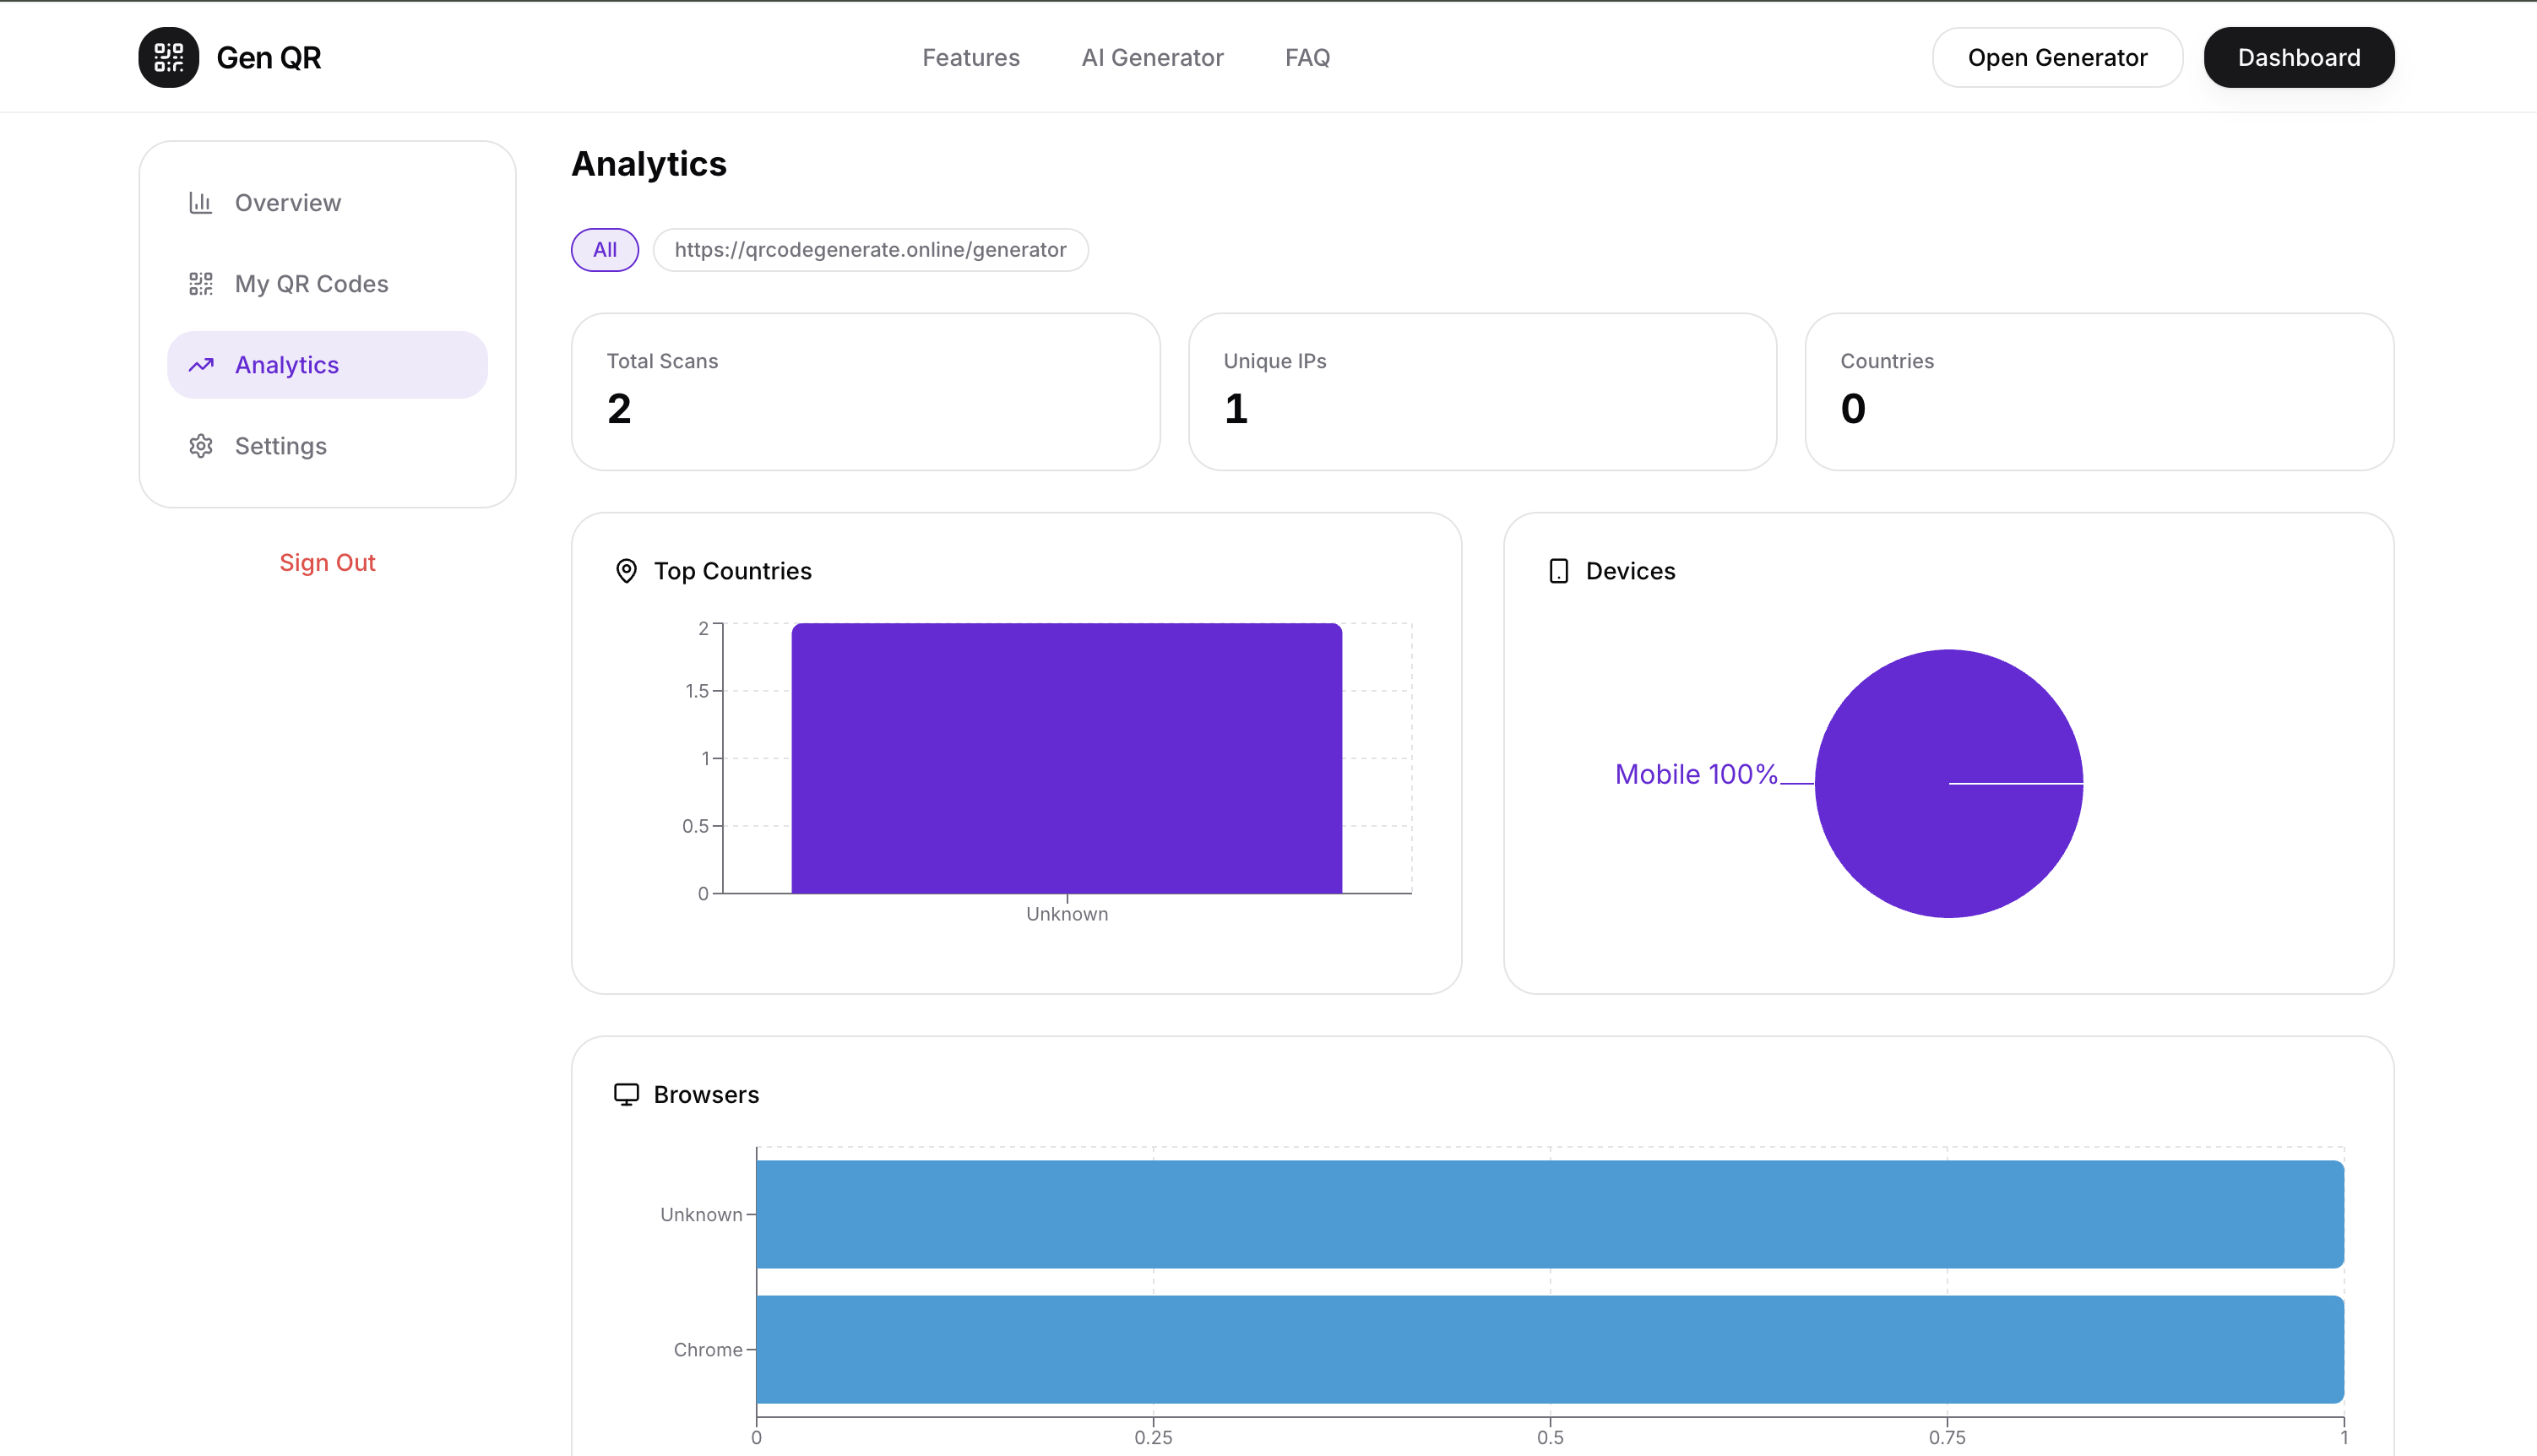The width and height of the screenshot is (2537, 1456).
Task: Click the Total Scans card
Action: (x=865, y=391)
